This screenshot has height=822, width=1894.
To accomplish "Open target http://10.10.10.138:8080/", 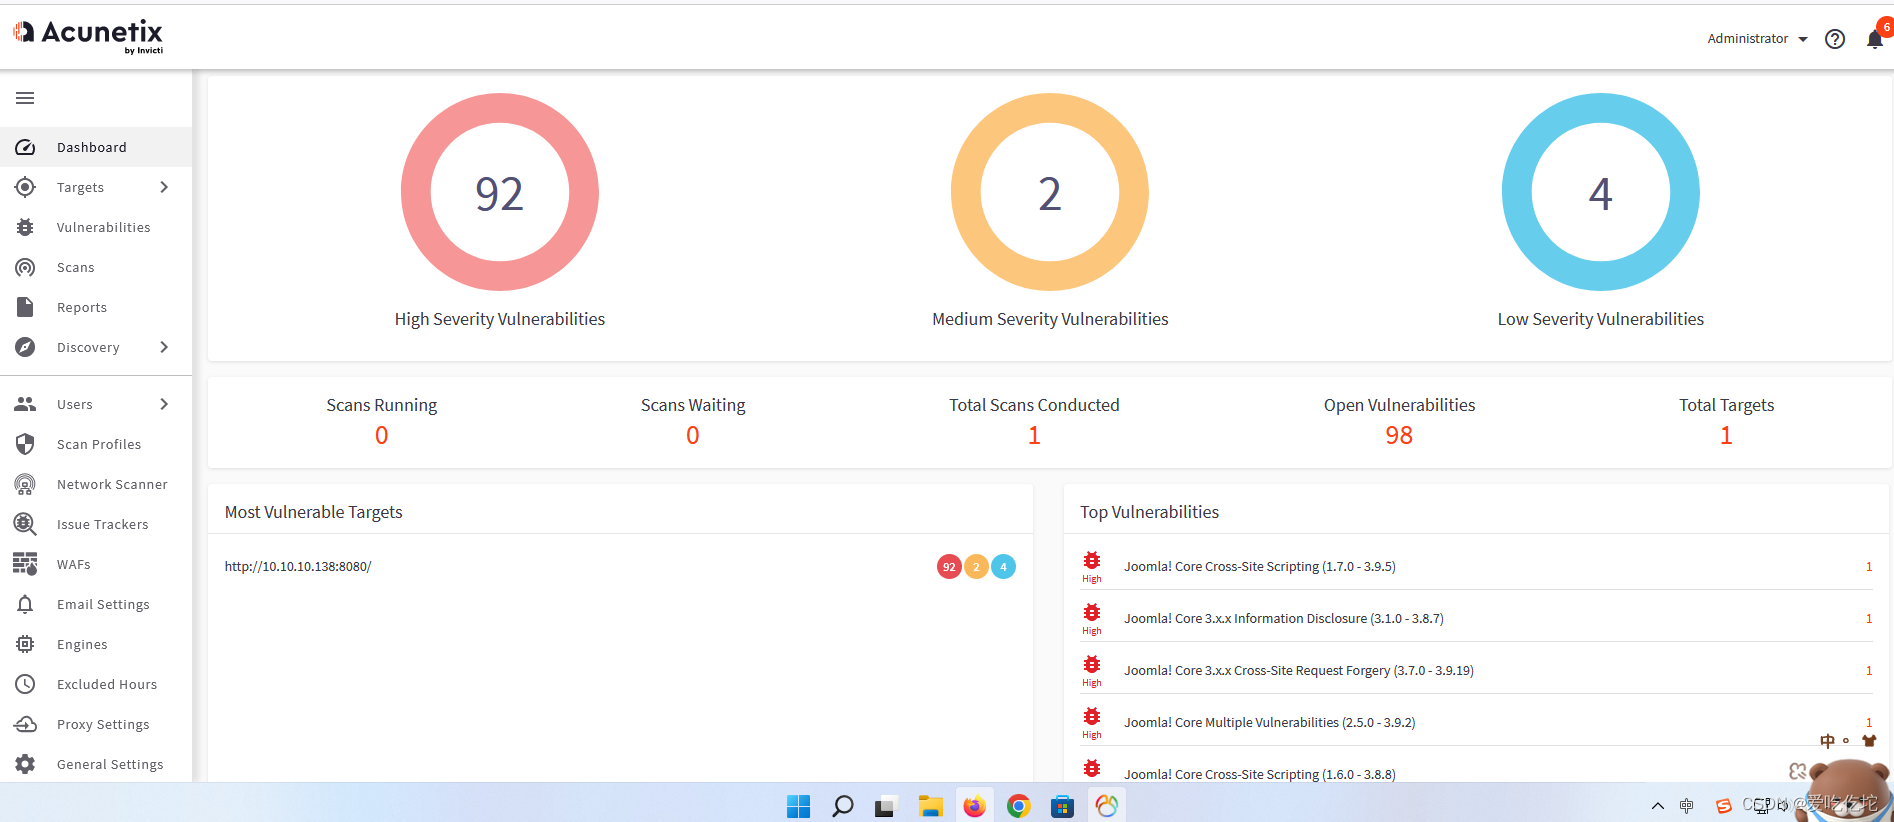I will tap(298, 566).
